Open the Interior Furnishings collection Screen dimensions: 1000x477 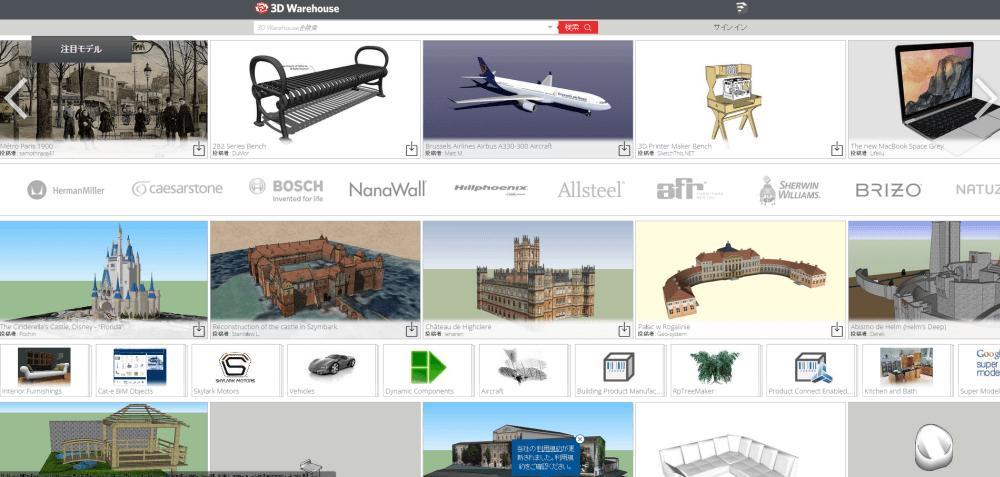[44, 371]
